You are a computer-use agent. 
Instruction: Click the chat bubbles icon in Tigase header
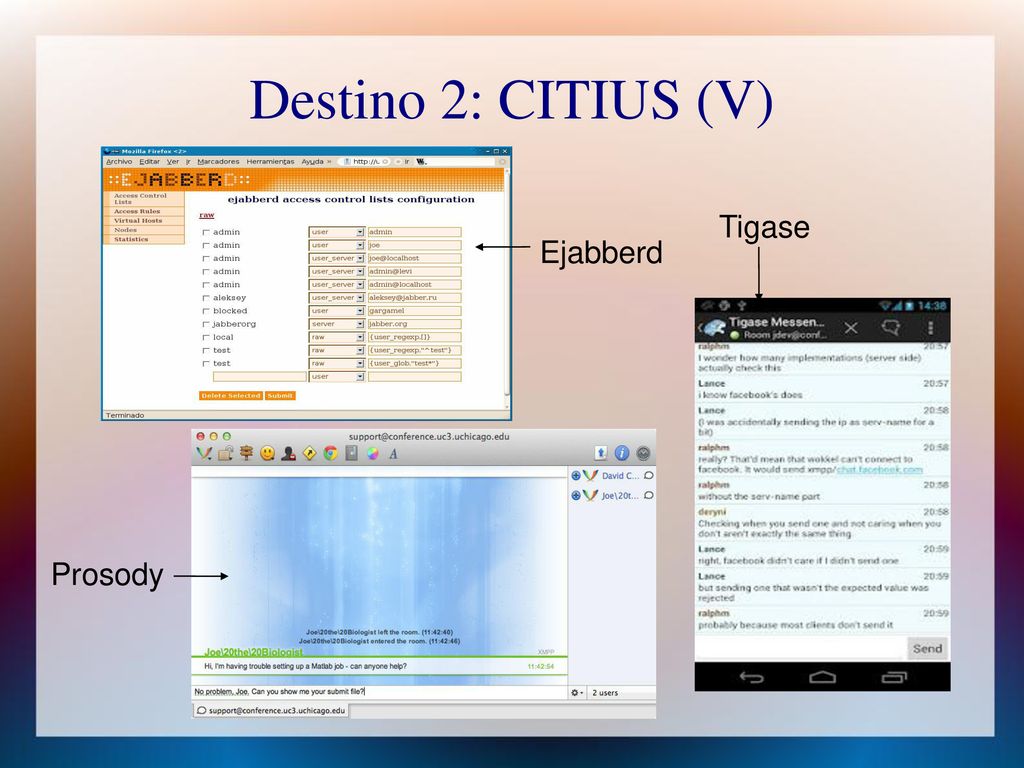coord(891,327)
